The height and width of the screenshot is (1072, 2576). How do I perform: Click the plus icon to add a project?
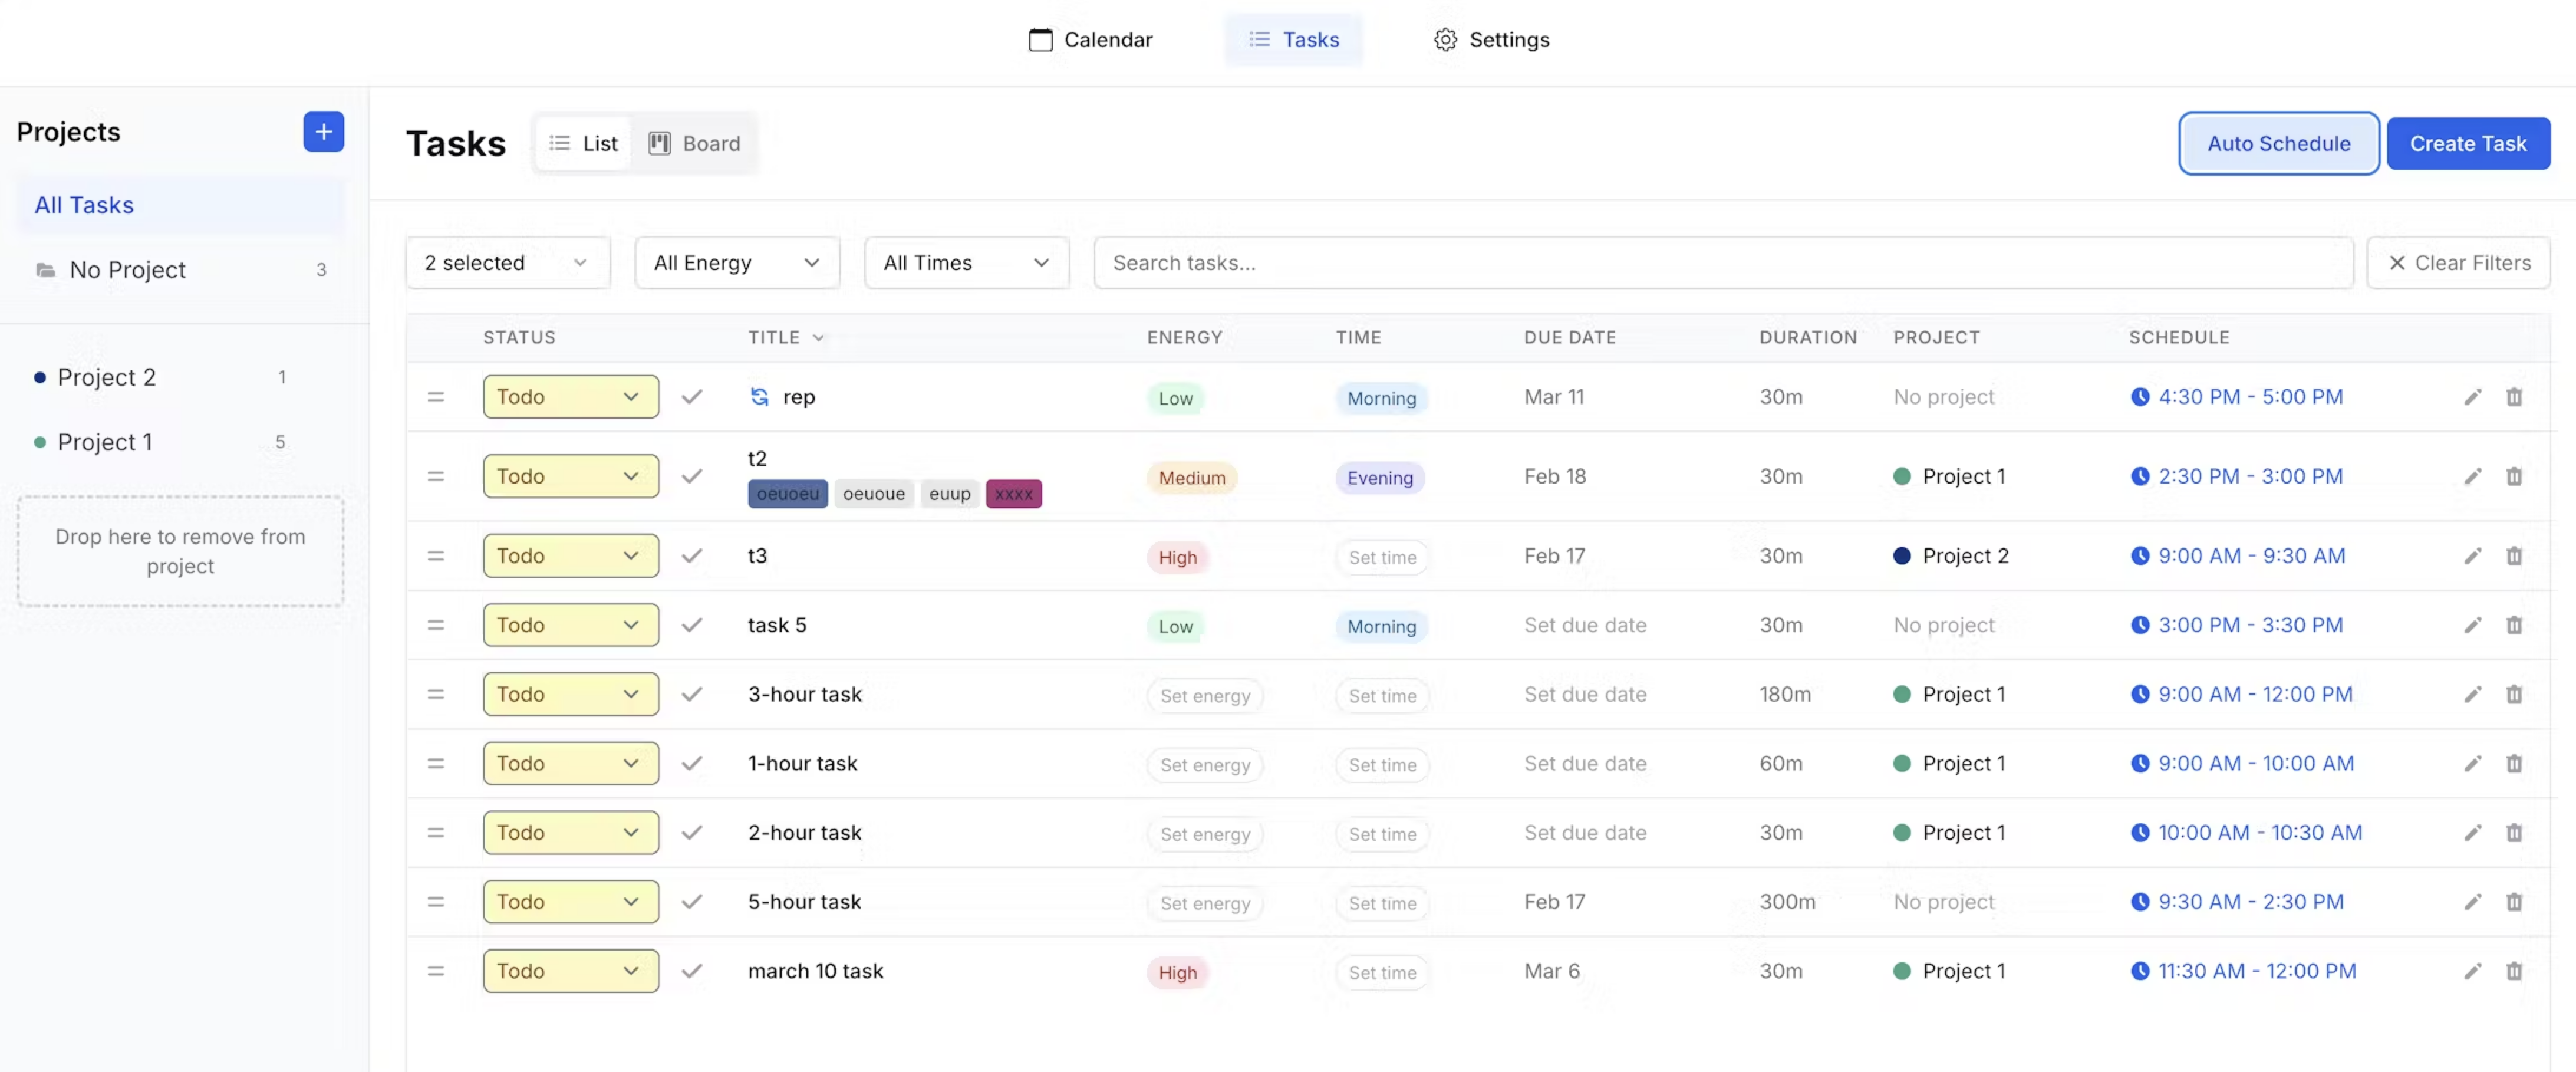323,131
